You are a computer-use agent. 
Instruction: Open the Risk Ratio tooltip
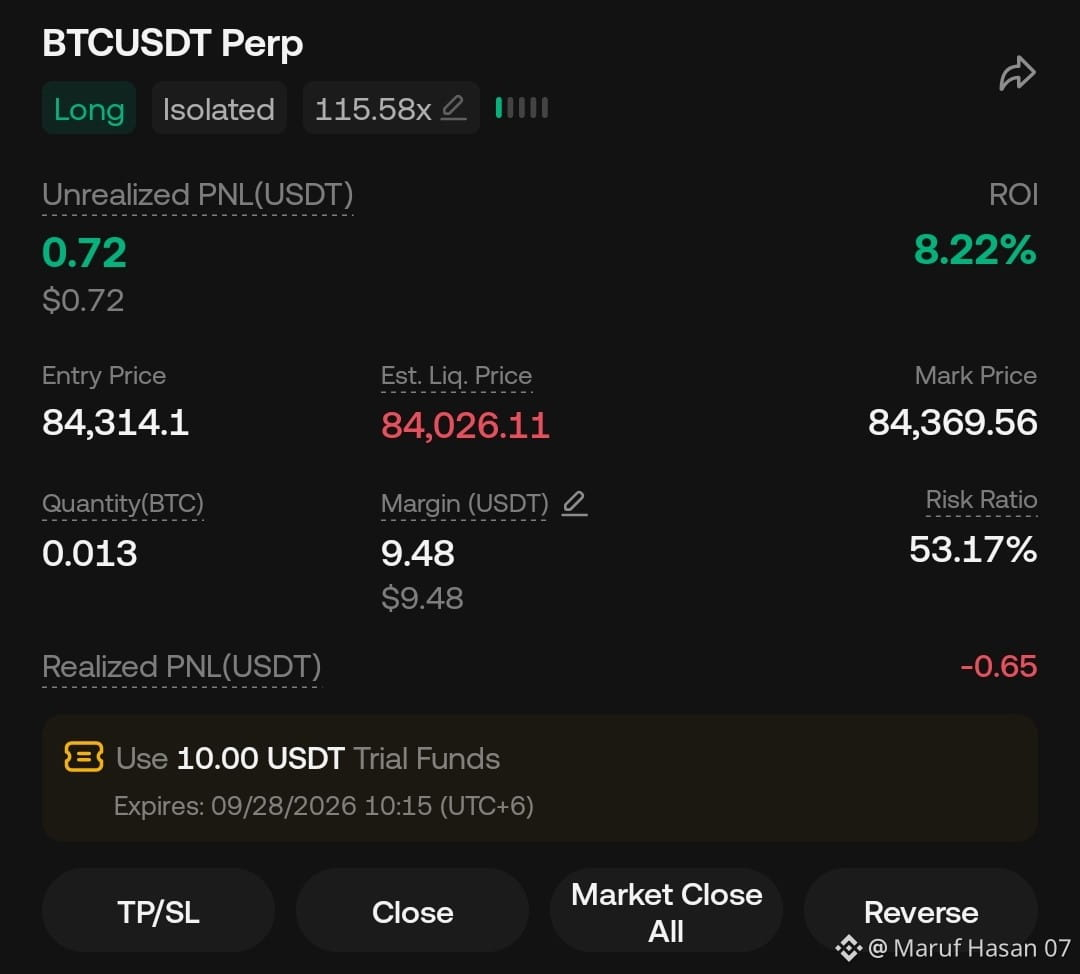click(x=981, y=499)
